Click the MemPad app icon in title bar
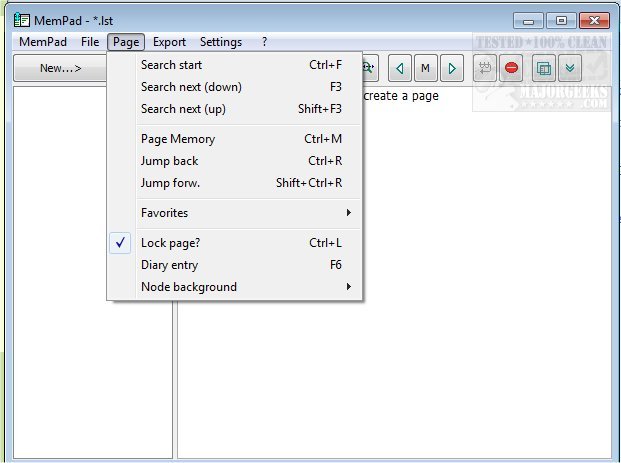Viewport: 621px width, 463px height. tap(21, 20)
